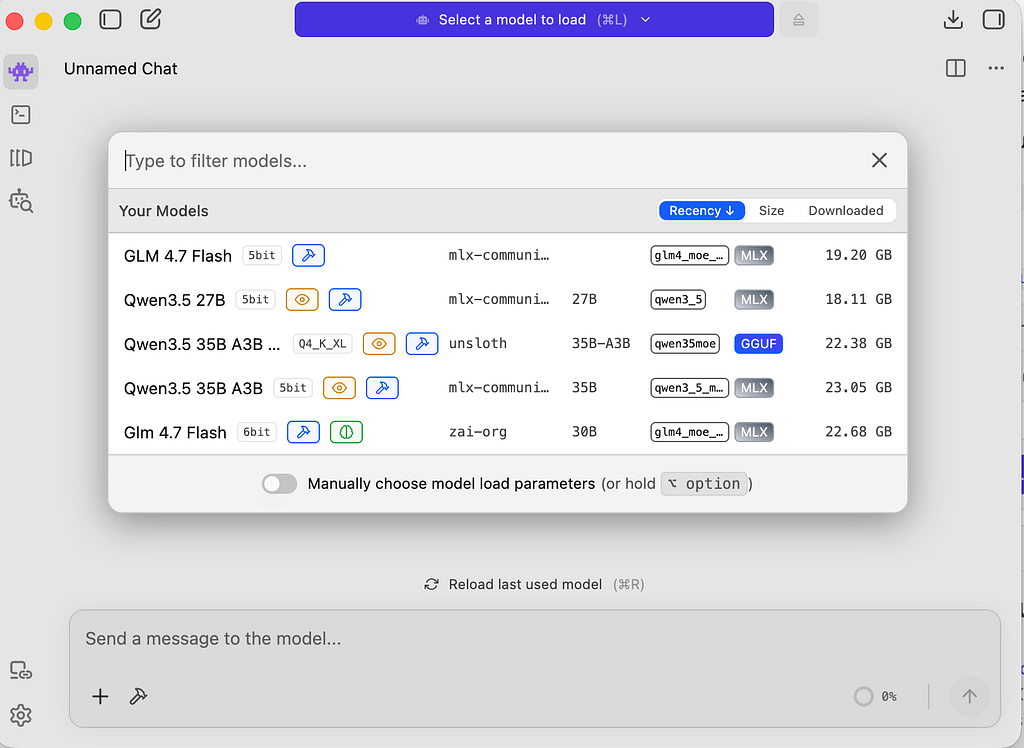This screenshot has width=1024, height=748.
Task: Open the three-dot chat options menu
Action: 996,68
